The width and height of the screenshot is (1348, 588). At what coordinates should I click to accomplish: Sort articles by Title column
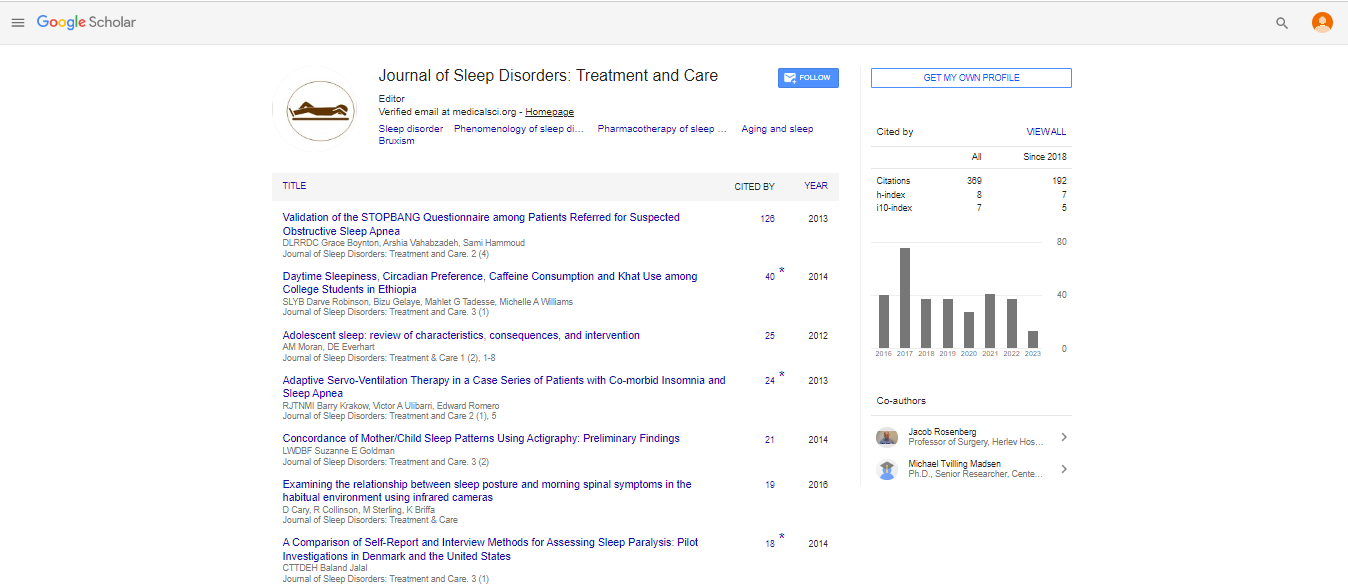tap(294, 186)
